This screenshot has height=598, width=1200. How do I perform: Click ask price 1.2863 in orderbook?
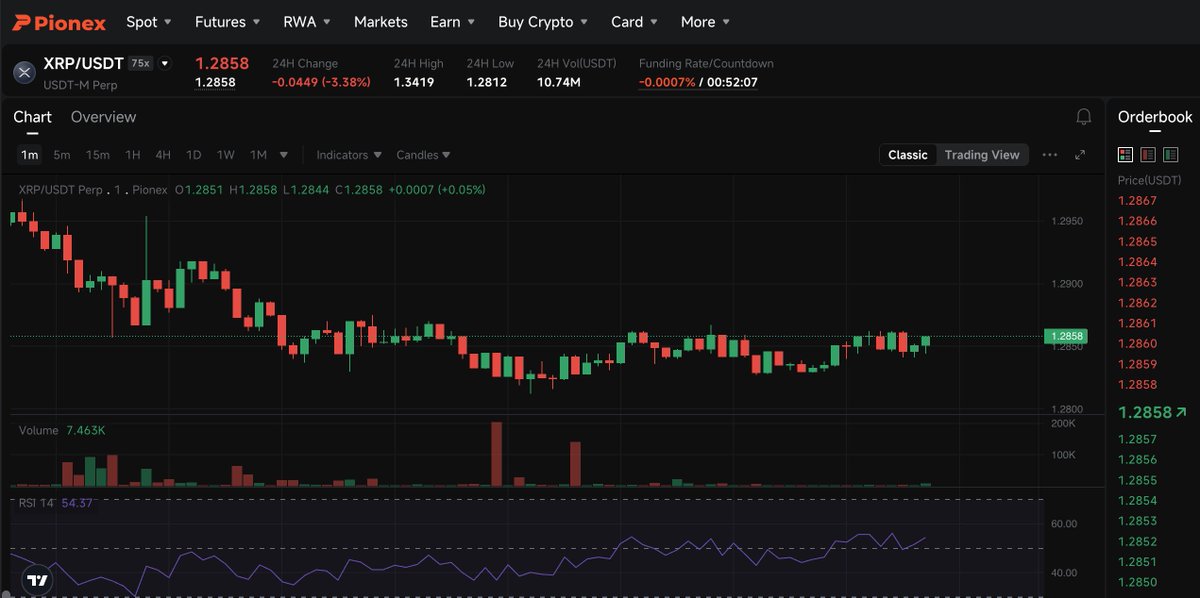point(1137,282)
